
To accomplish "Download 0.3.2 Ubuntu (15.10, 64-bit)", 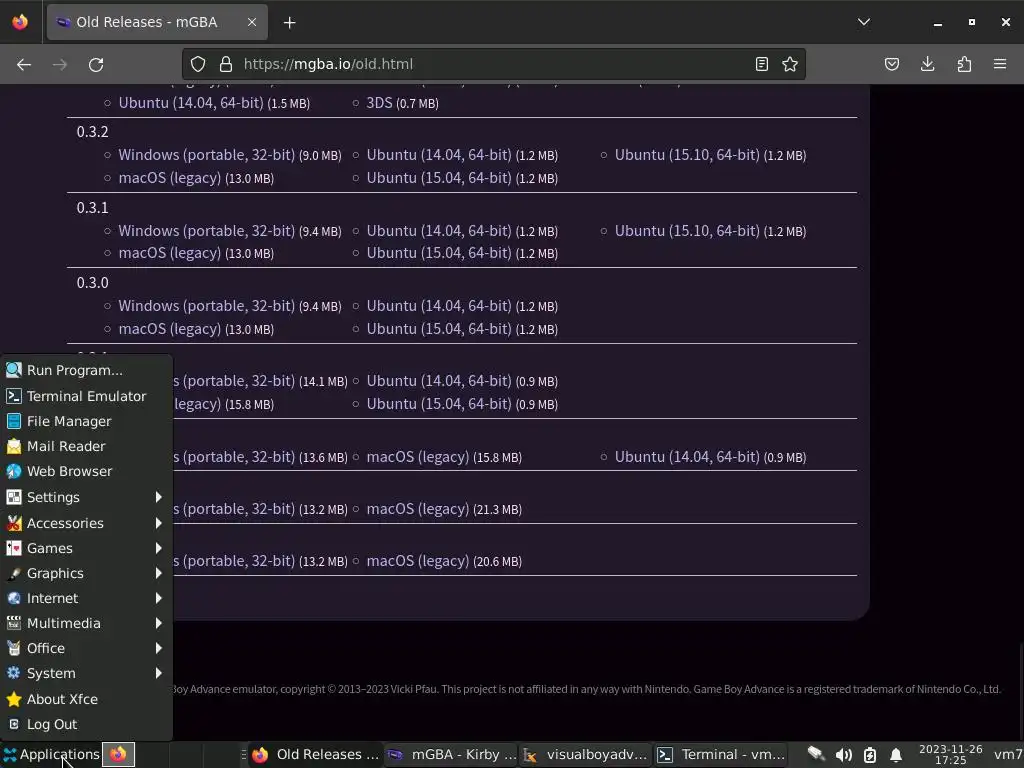I will (x=687, y=155).
